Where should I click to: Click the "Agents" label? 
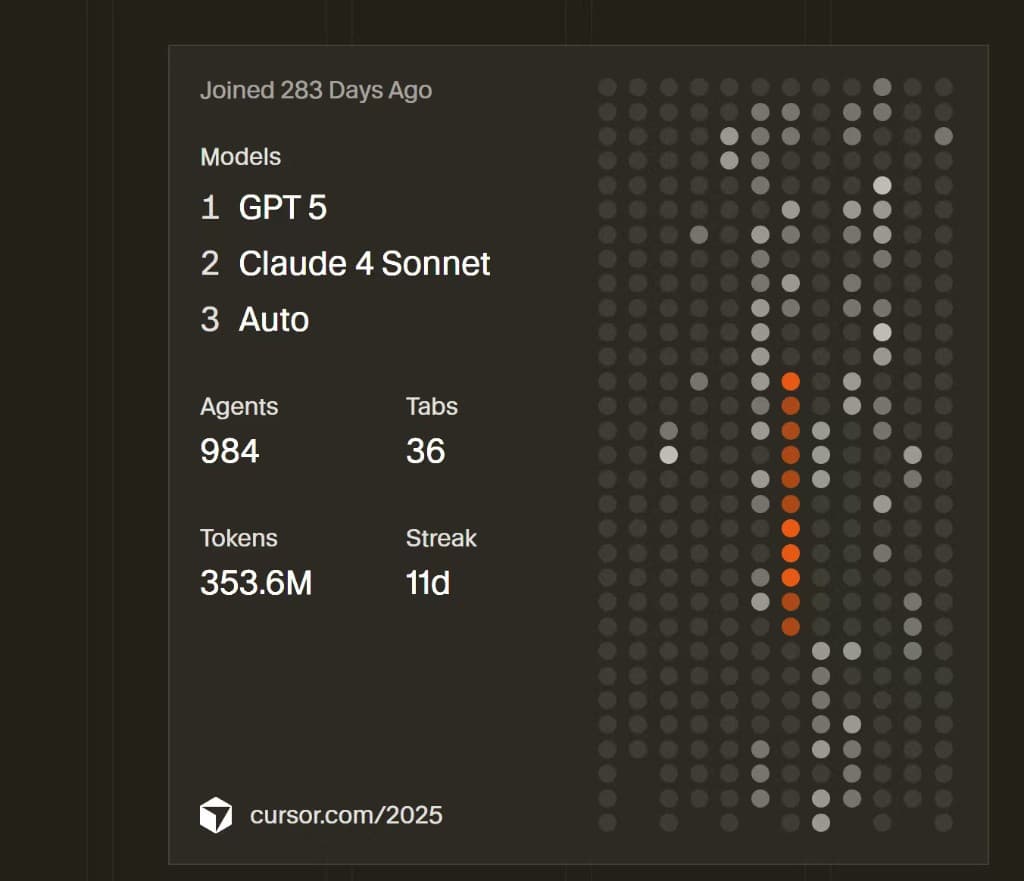click(x=239, y=407)
